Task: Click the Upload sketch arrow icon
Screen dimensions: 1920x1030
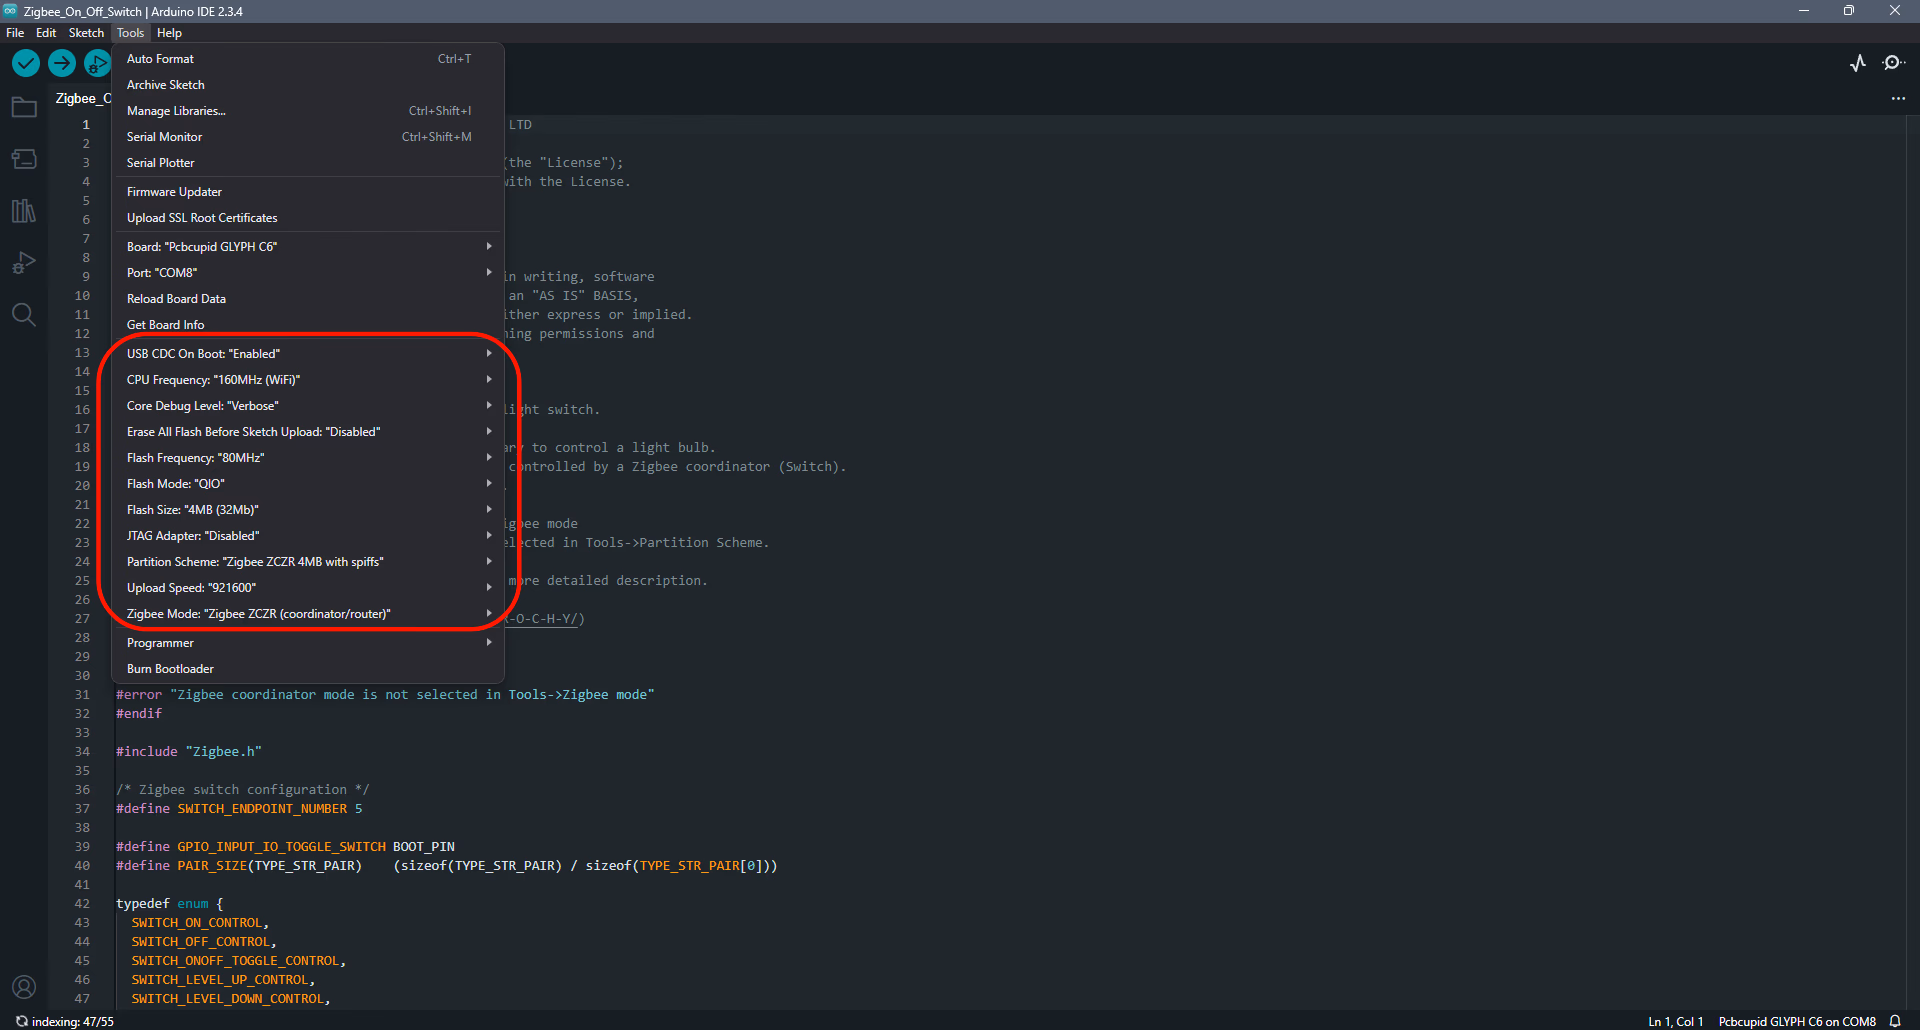Action: (61, 62)
